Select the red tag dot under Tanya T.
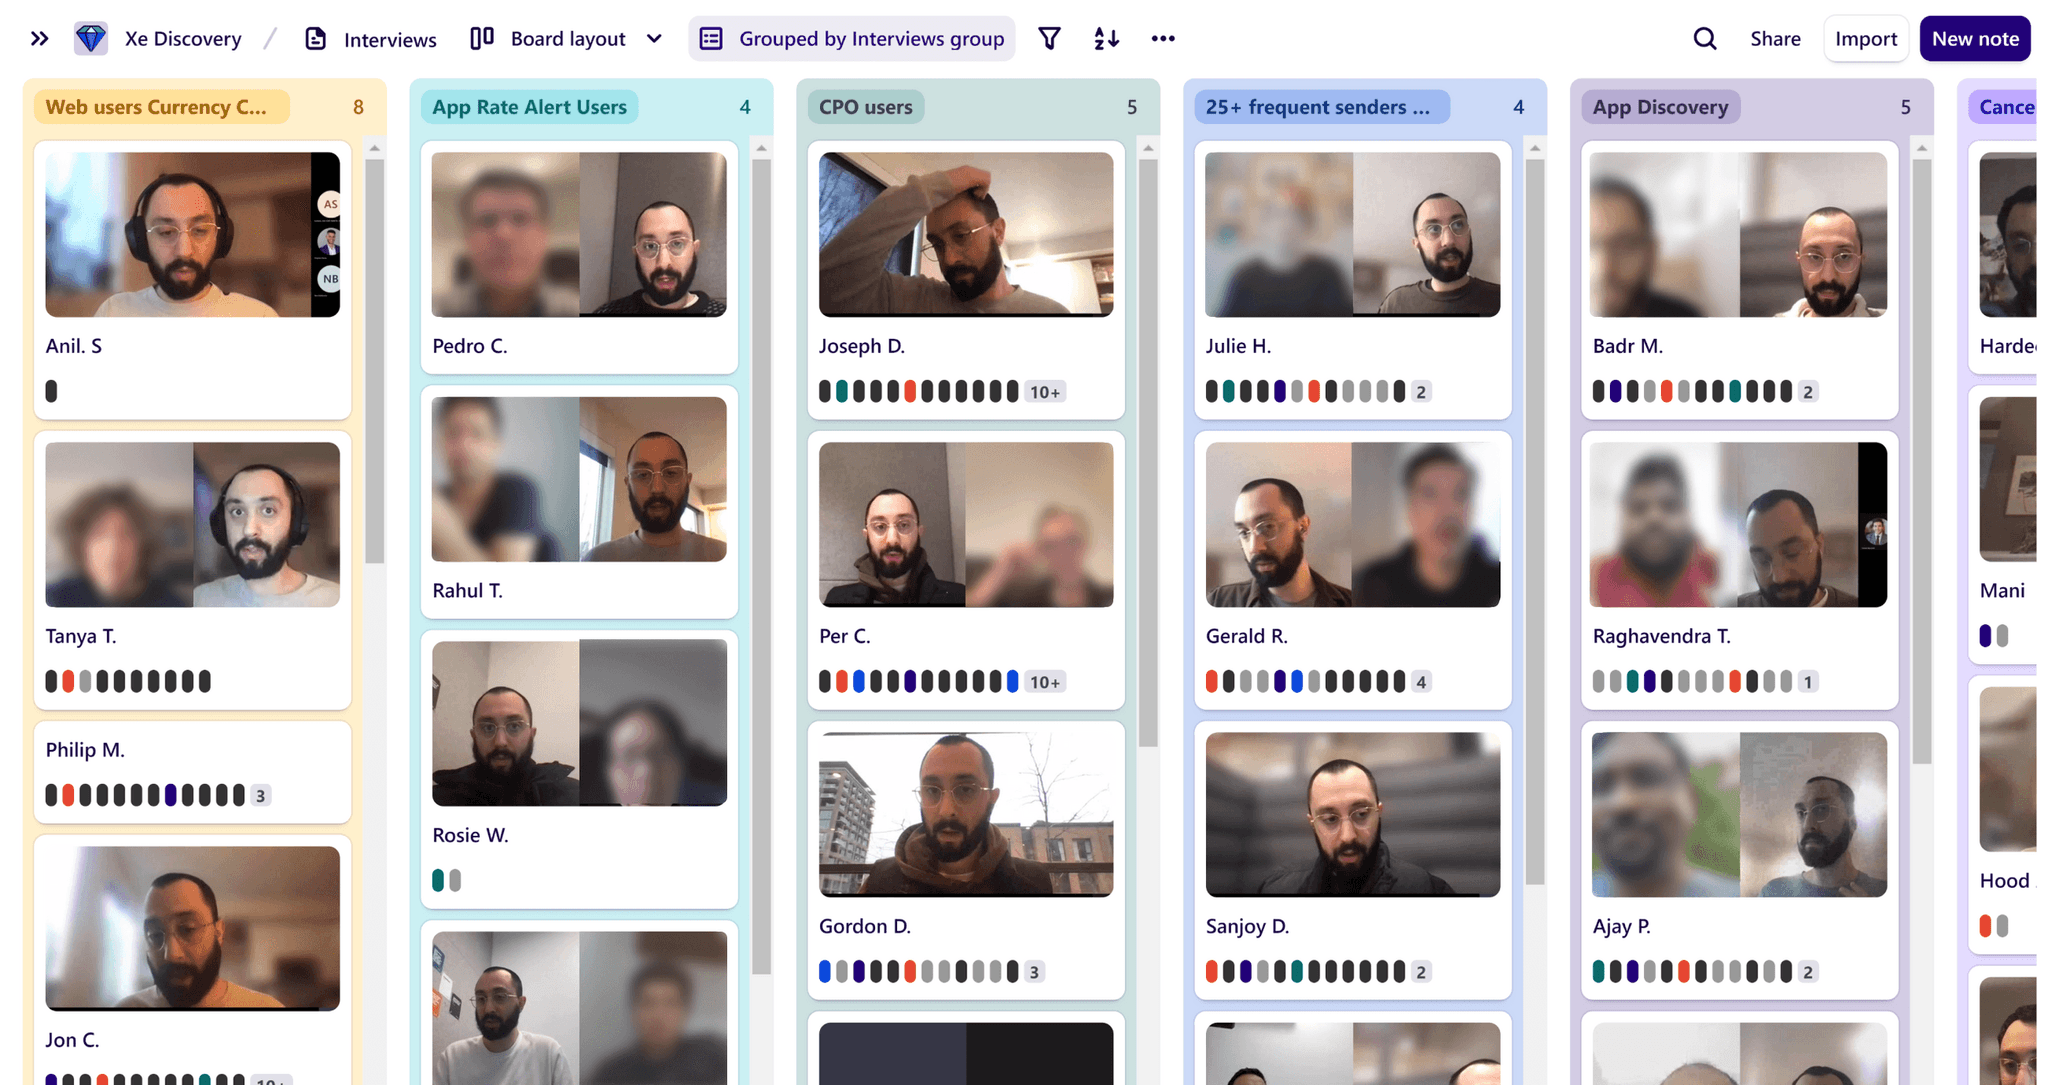 [66, 681]
